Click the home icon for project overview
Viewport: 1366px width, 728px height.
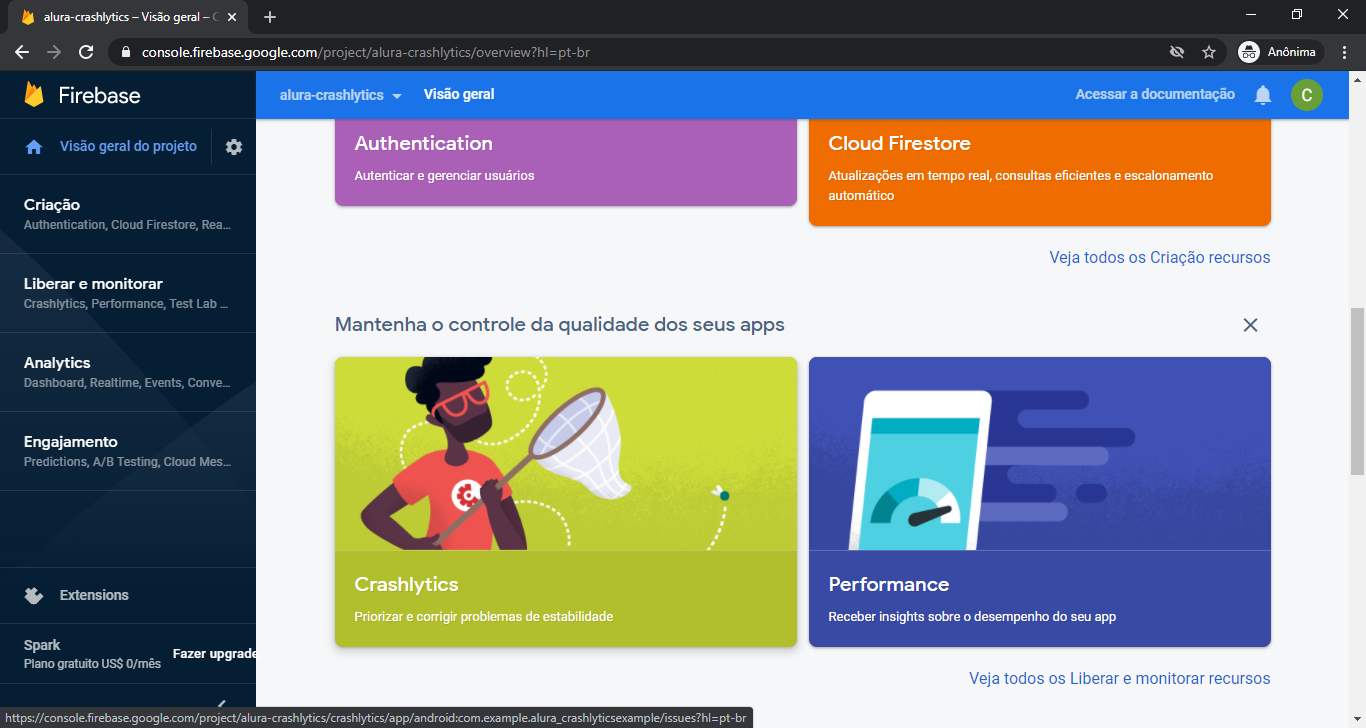point(34,147)
